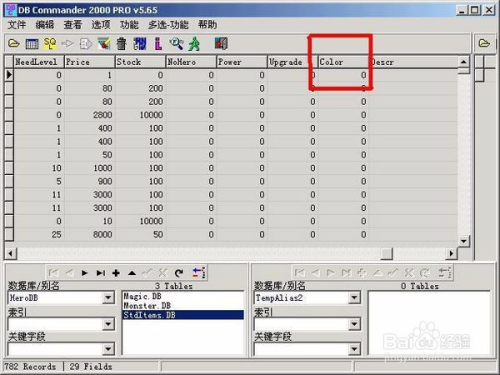
Task: Click the red-blue sort icon in left navigator
Action: 199,273
